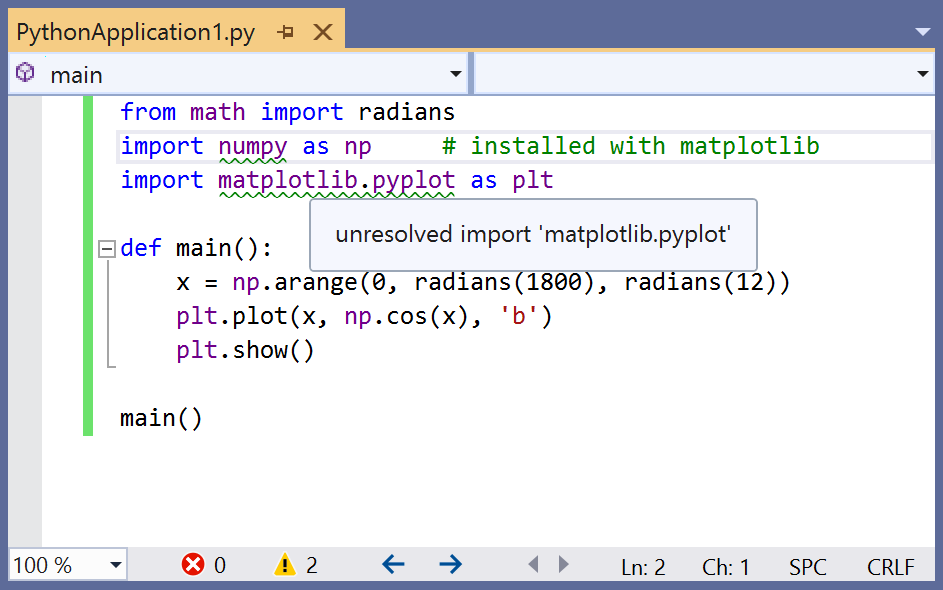Viewport: 943px width, 590px height.
Task: Click the underlined numpy import
Action: (x=253, y=146)
